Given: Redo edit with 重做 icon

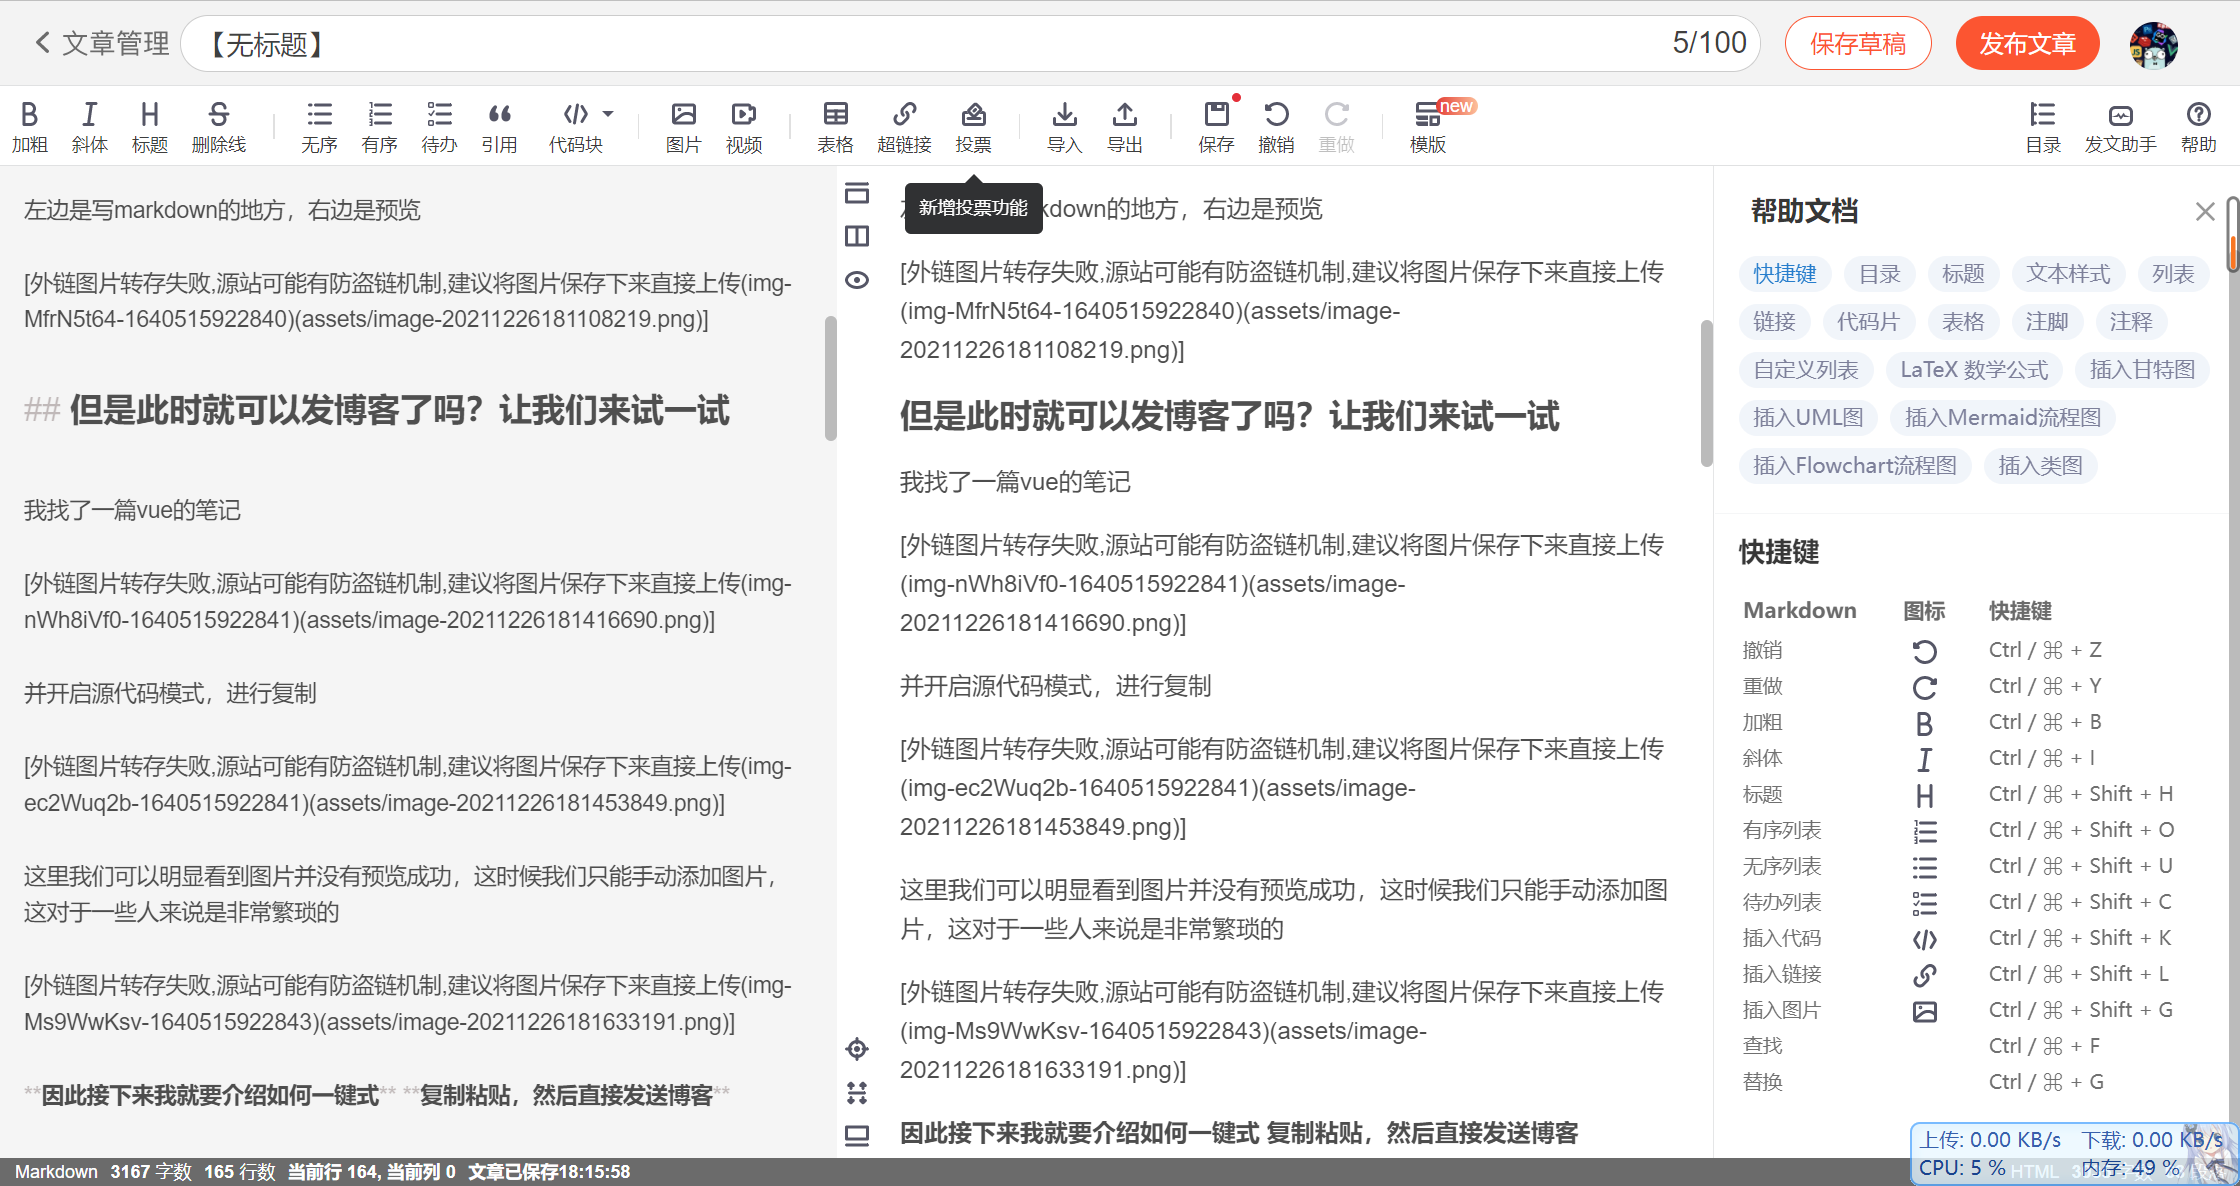Looking at the screenshot, I should (1337, 127).
